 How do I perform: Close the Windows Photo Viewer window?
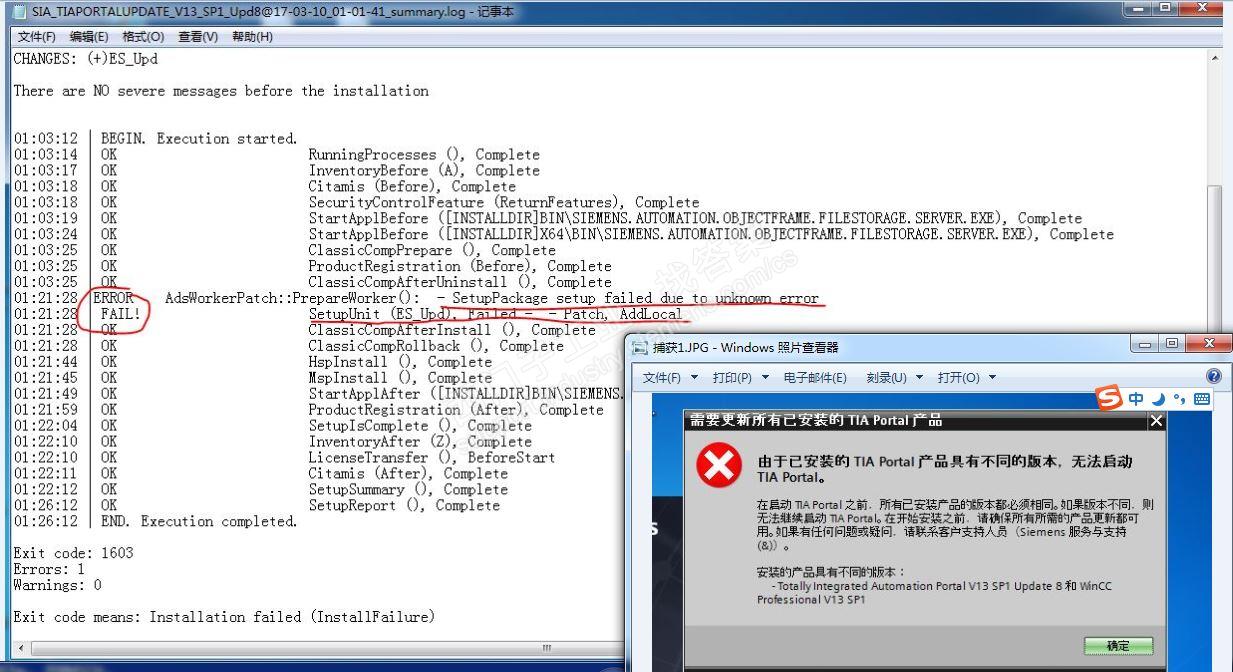point(1208,343)
